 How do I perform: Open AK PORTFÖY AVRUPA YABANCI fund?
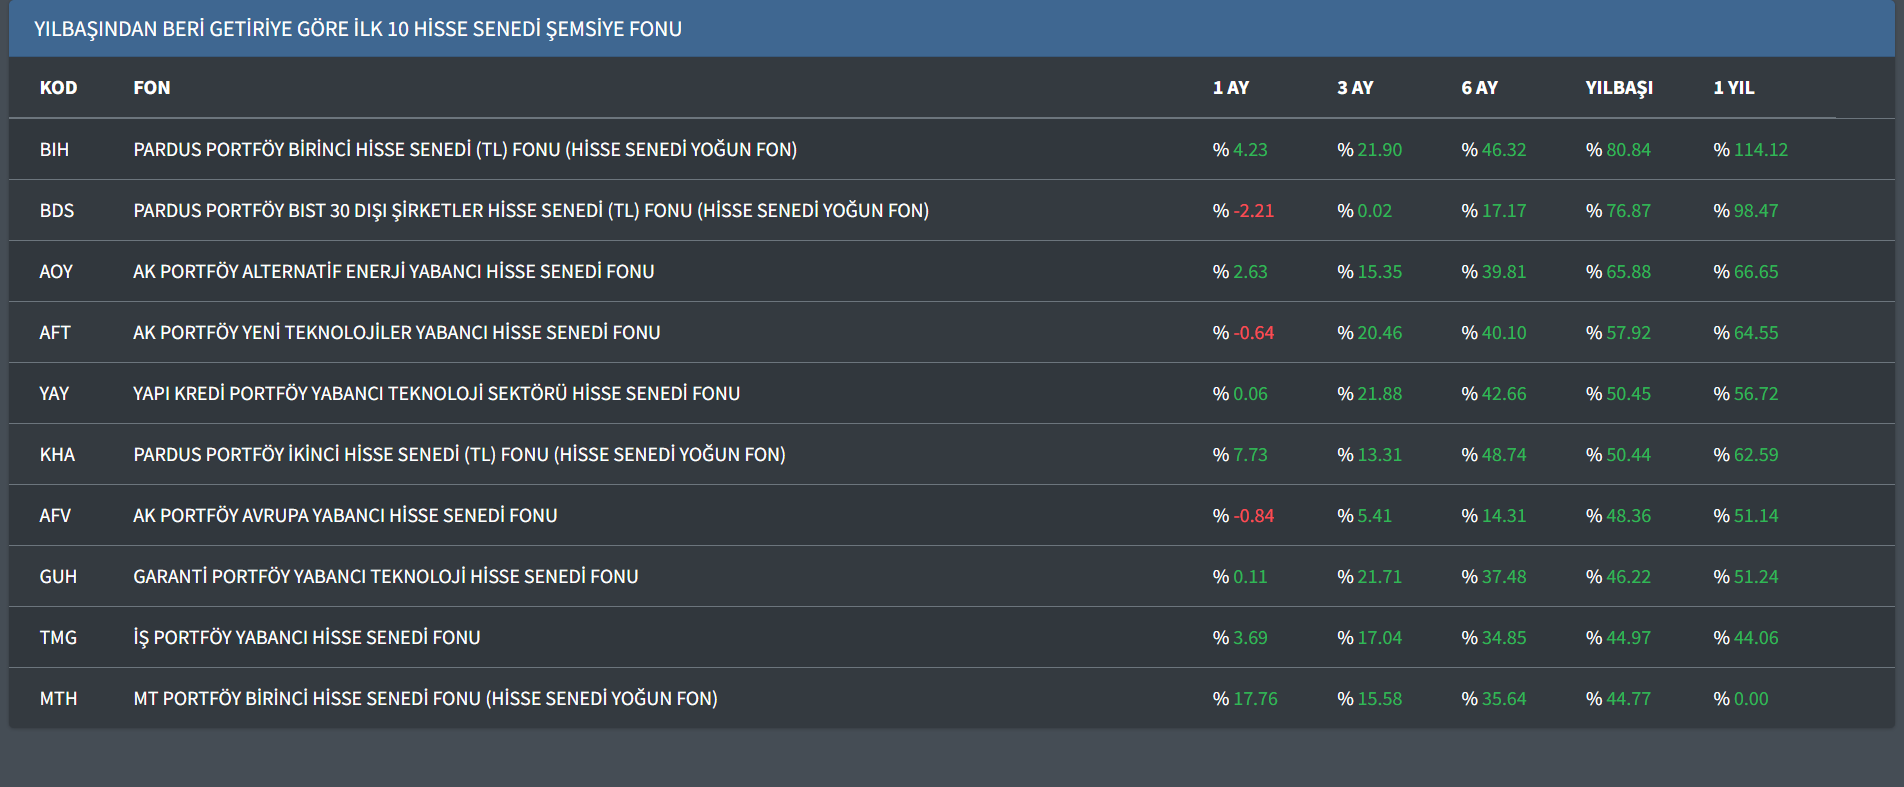point(345,516)
